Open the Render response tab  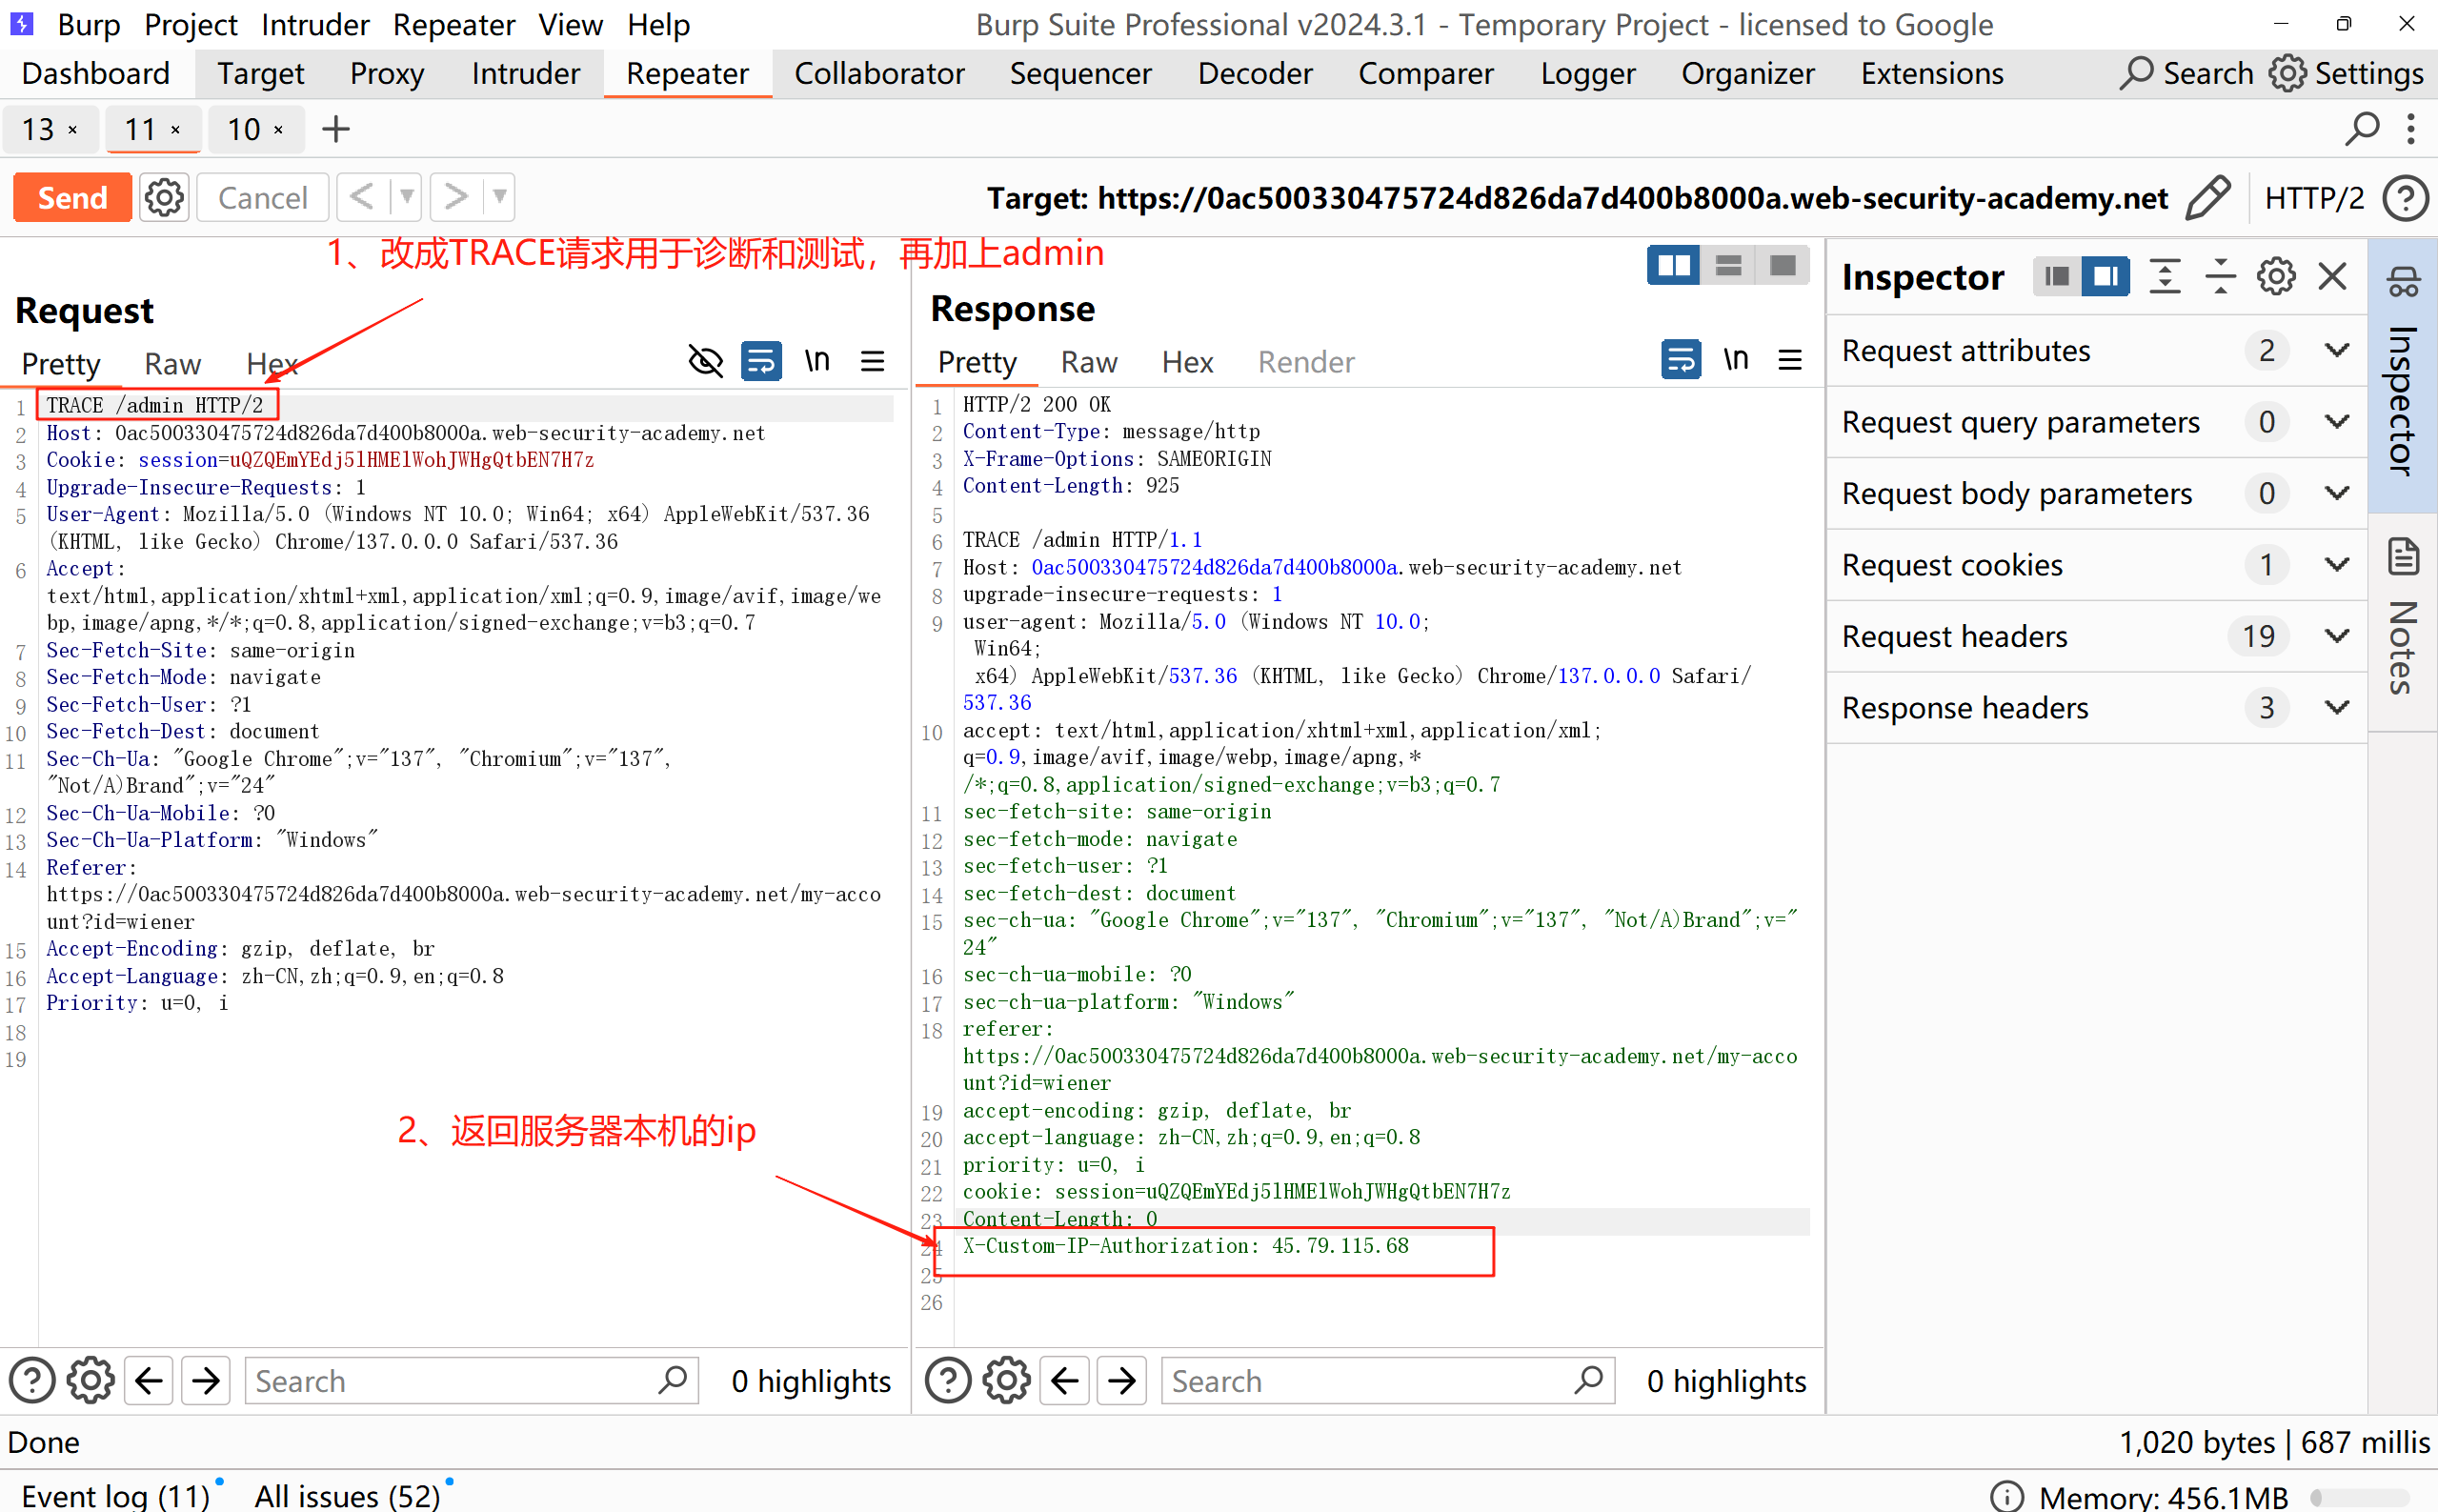click(x=1305, y=362)
